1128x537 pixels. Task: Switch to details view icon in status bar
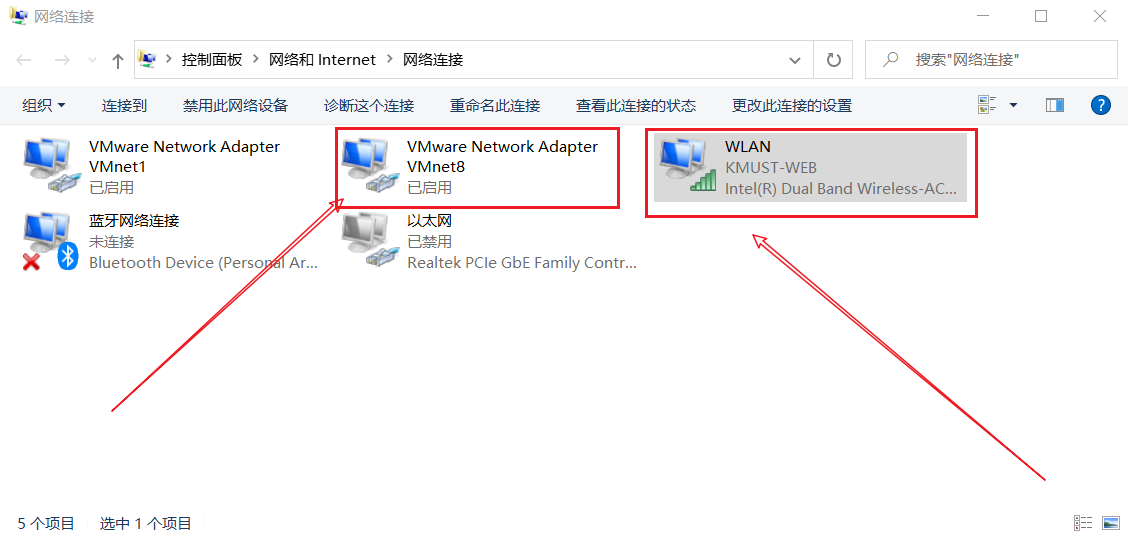coord(1083,523)
